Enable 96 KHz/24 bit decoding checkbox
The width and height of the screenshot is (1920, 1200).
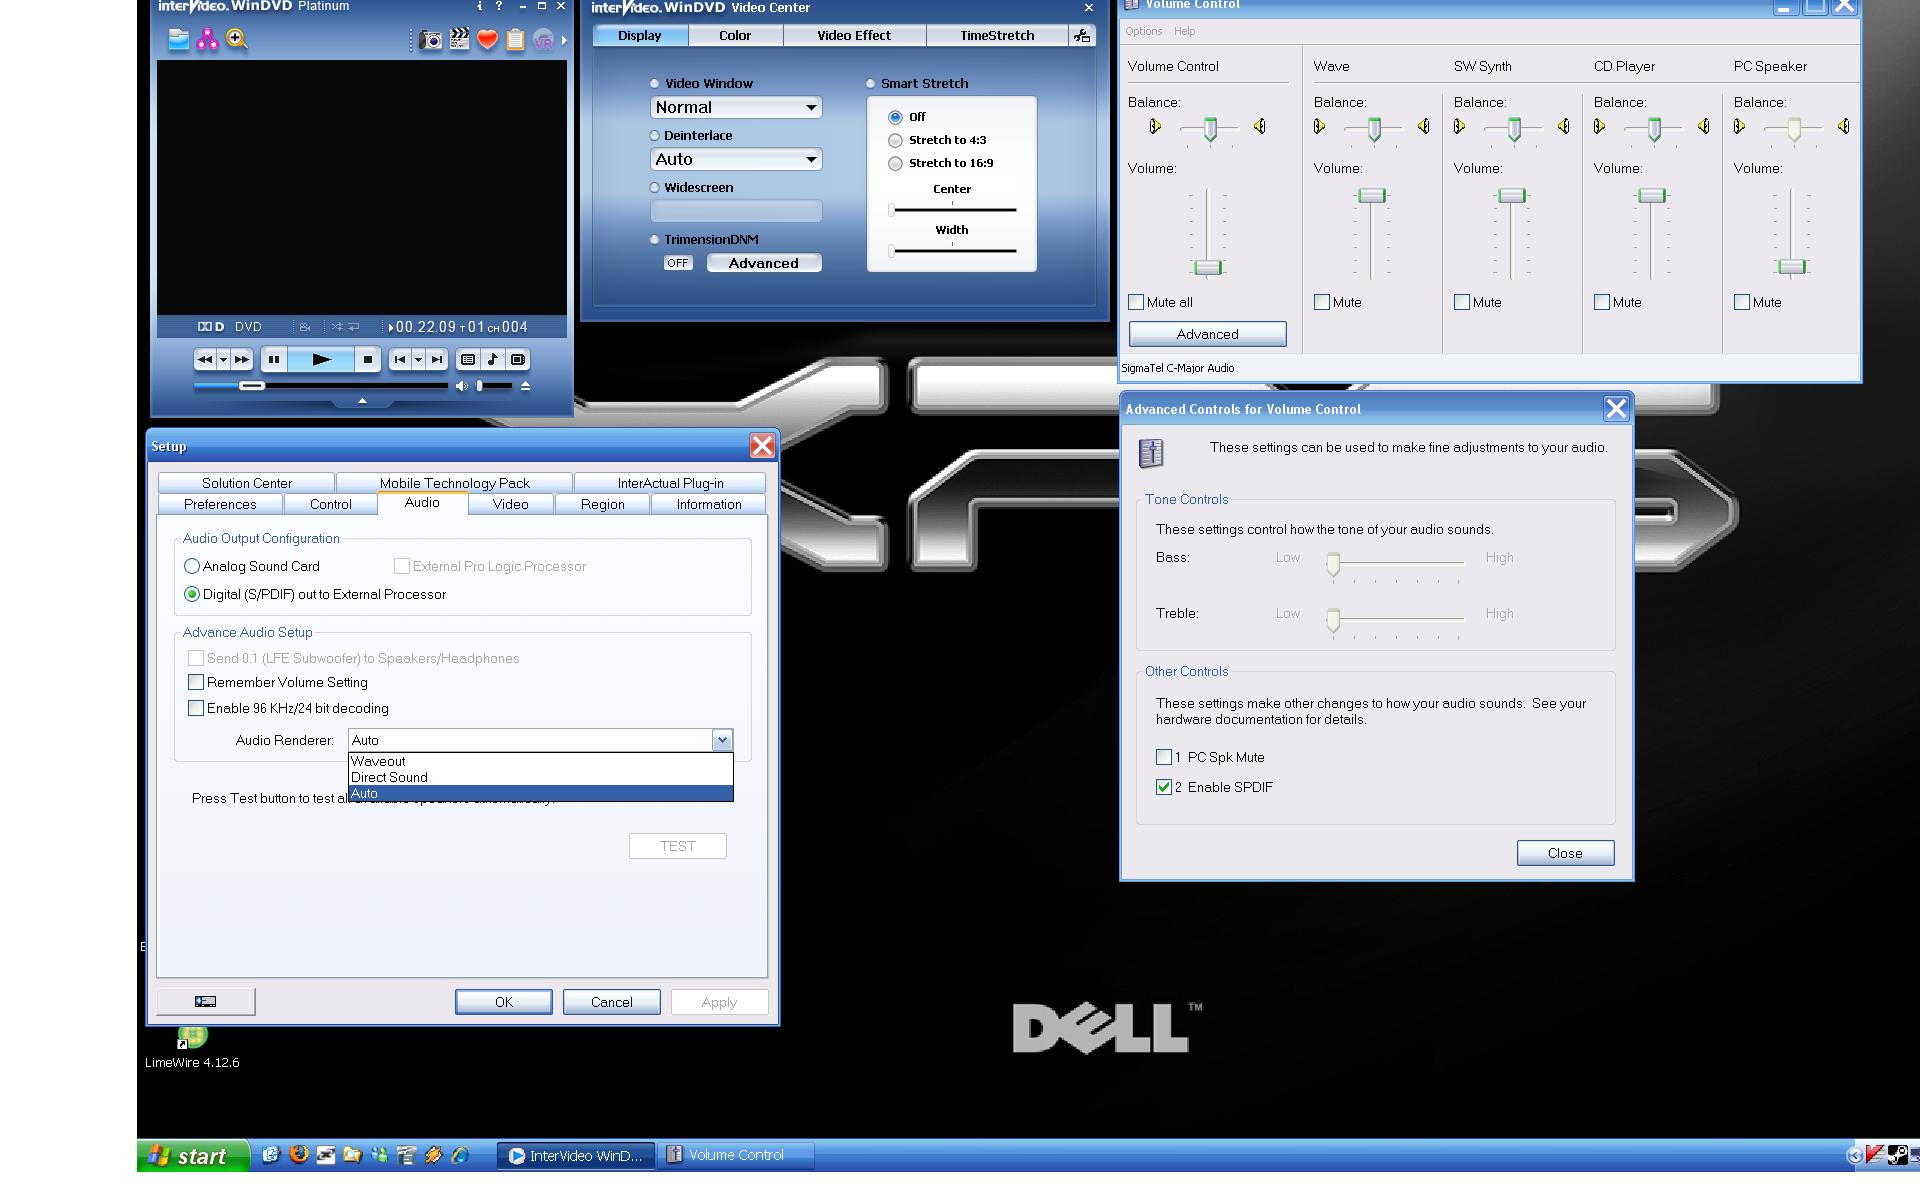click(x=196, y=708)
